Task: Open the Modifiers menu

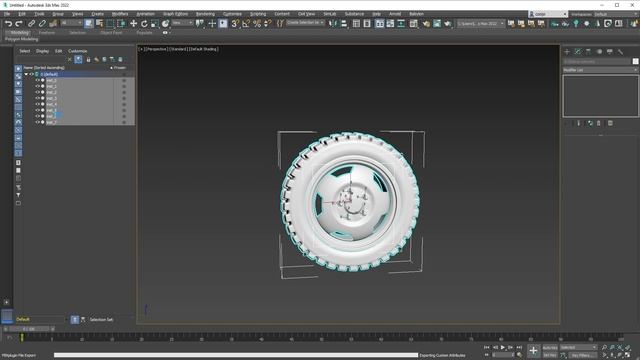Action: [x=120, y=14]
